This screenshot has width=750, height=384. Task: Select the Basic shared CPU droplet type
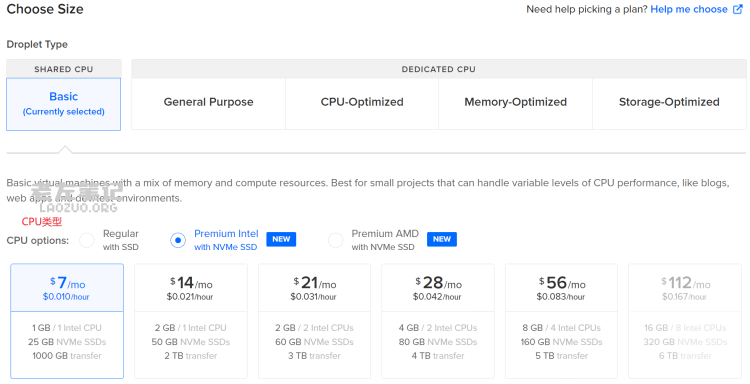click(x=64, y=104)
